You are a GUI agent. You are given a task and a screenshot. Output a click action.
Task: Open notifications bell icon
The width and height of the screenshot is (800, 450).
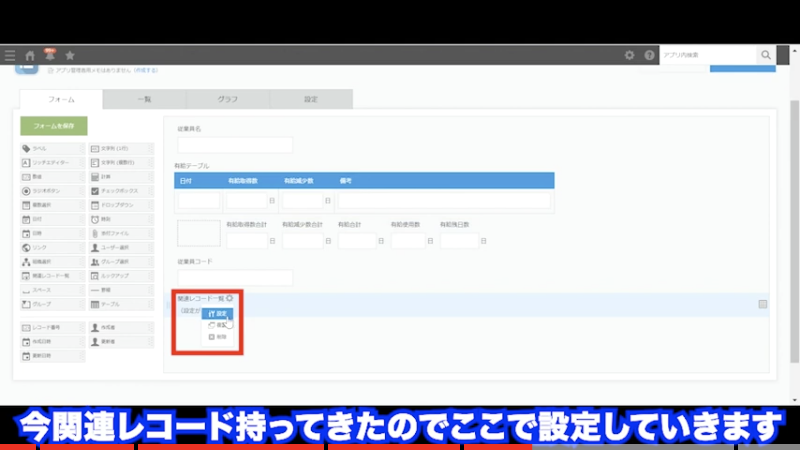(x=49, y=55)
